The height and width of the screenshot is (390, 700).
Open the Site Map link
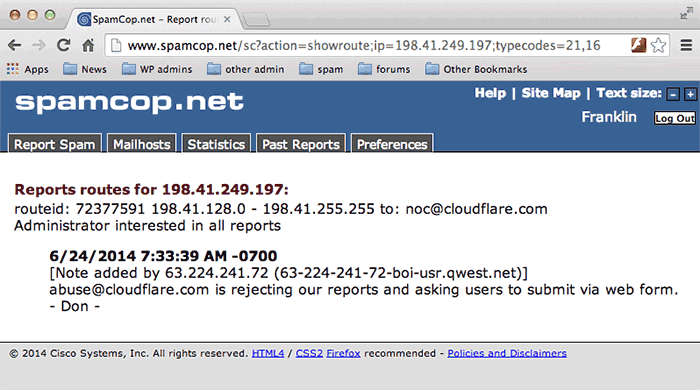pos(551,93)
